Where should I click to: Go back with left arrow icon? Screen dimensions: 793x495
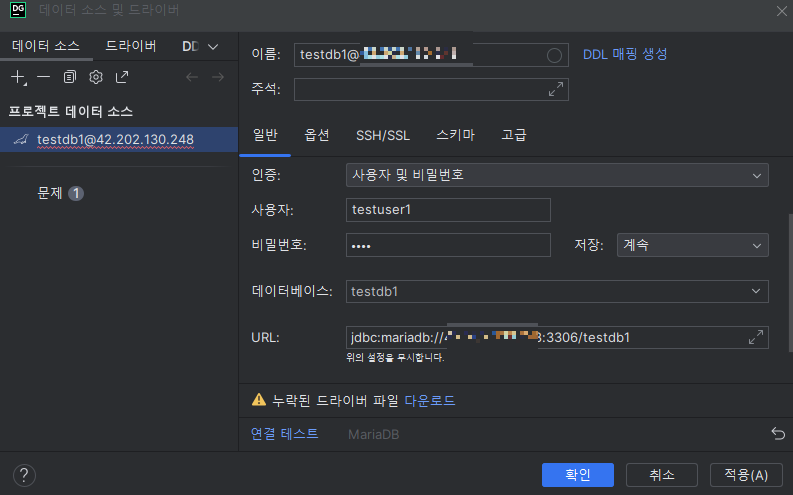pyautogui.click(x=192, y=77)
